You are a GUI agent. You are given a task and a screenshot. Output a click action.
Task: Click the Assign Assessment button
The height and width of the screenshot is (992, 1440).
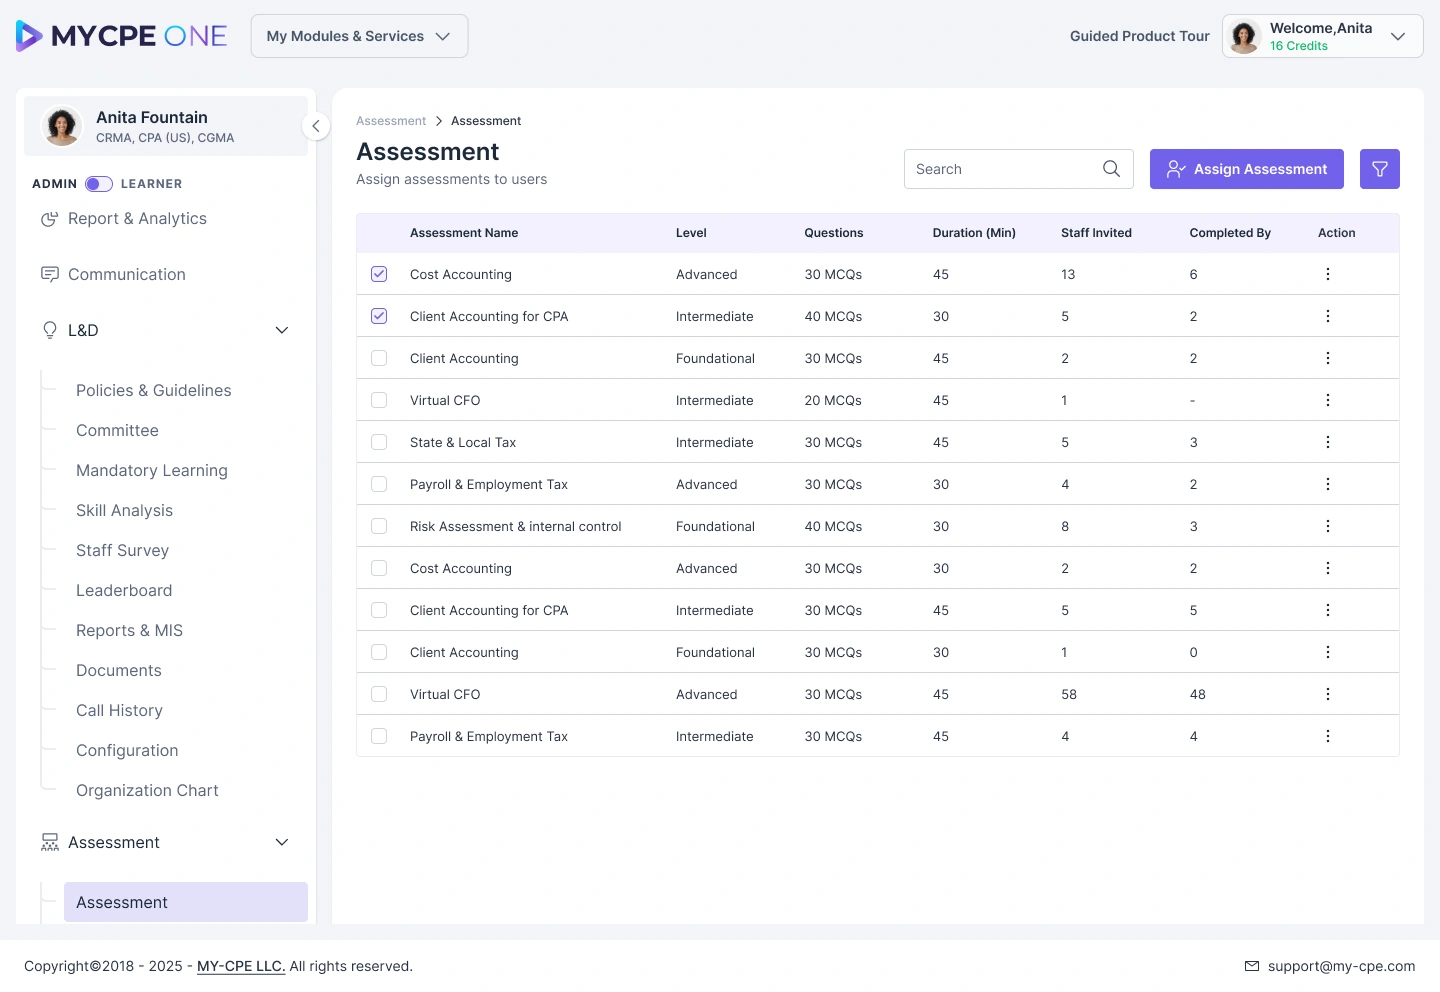pyautogui.click(x=1247, y=169)
